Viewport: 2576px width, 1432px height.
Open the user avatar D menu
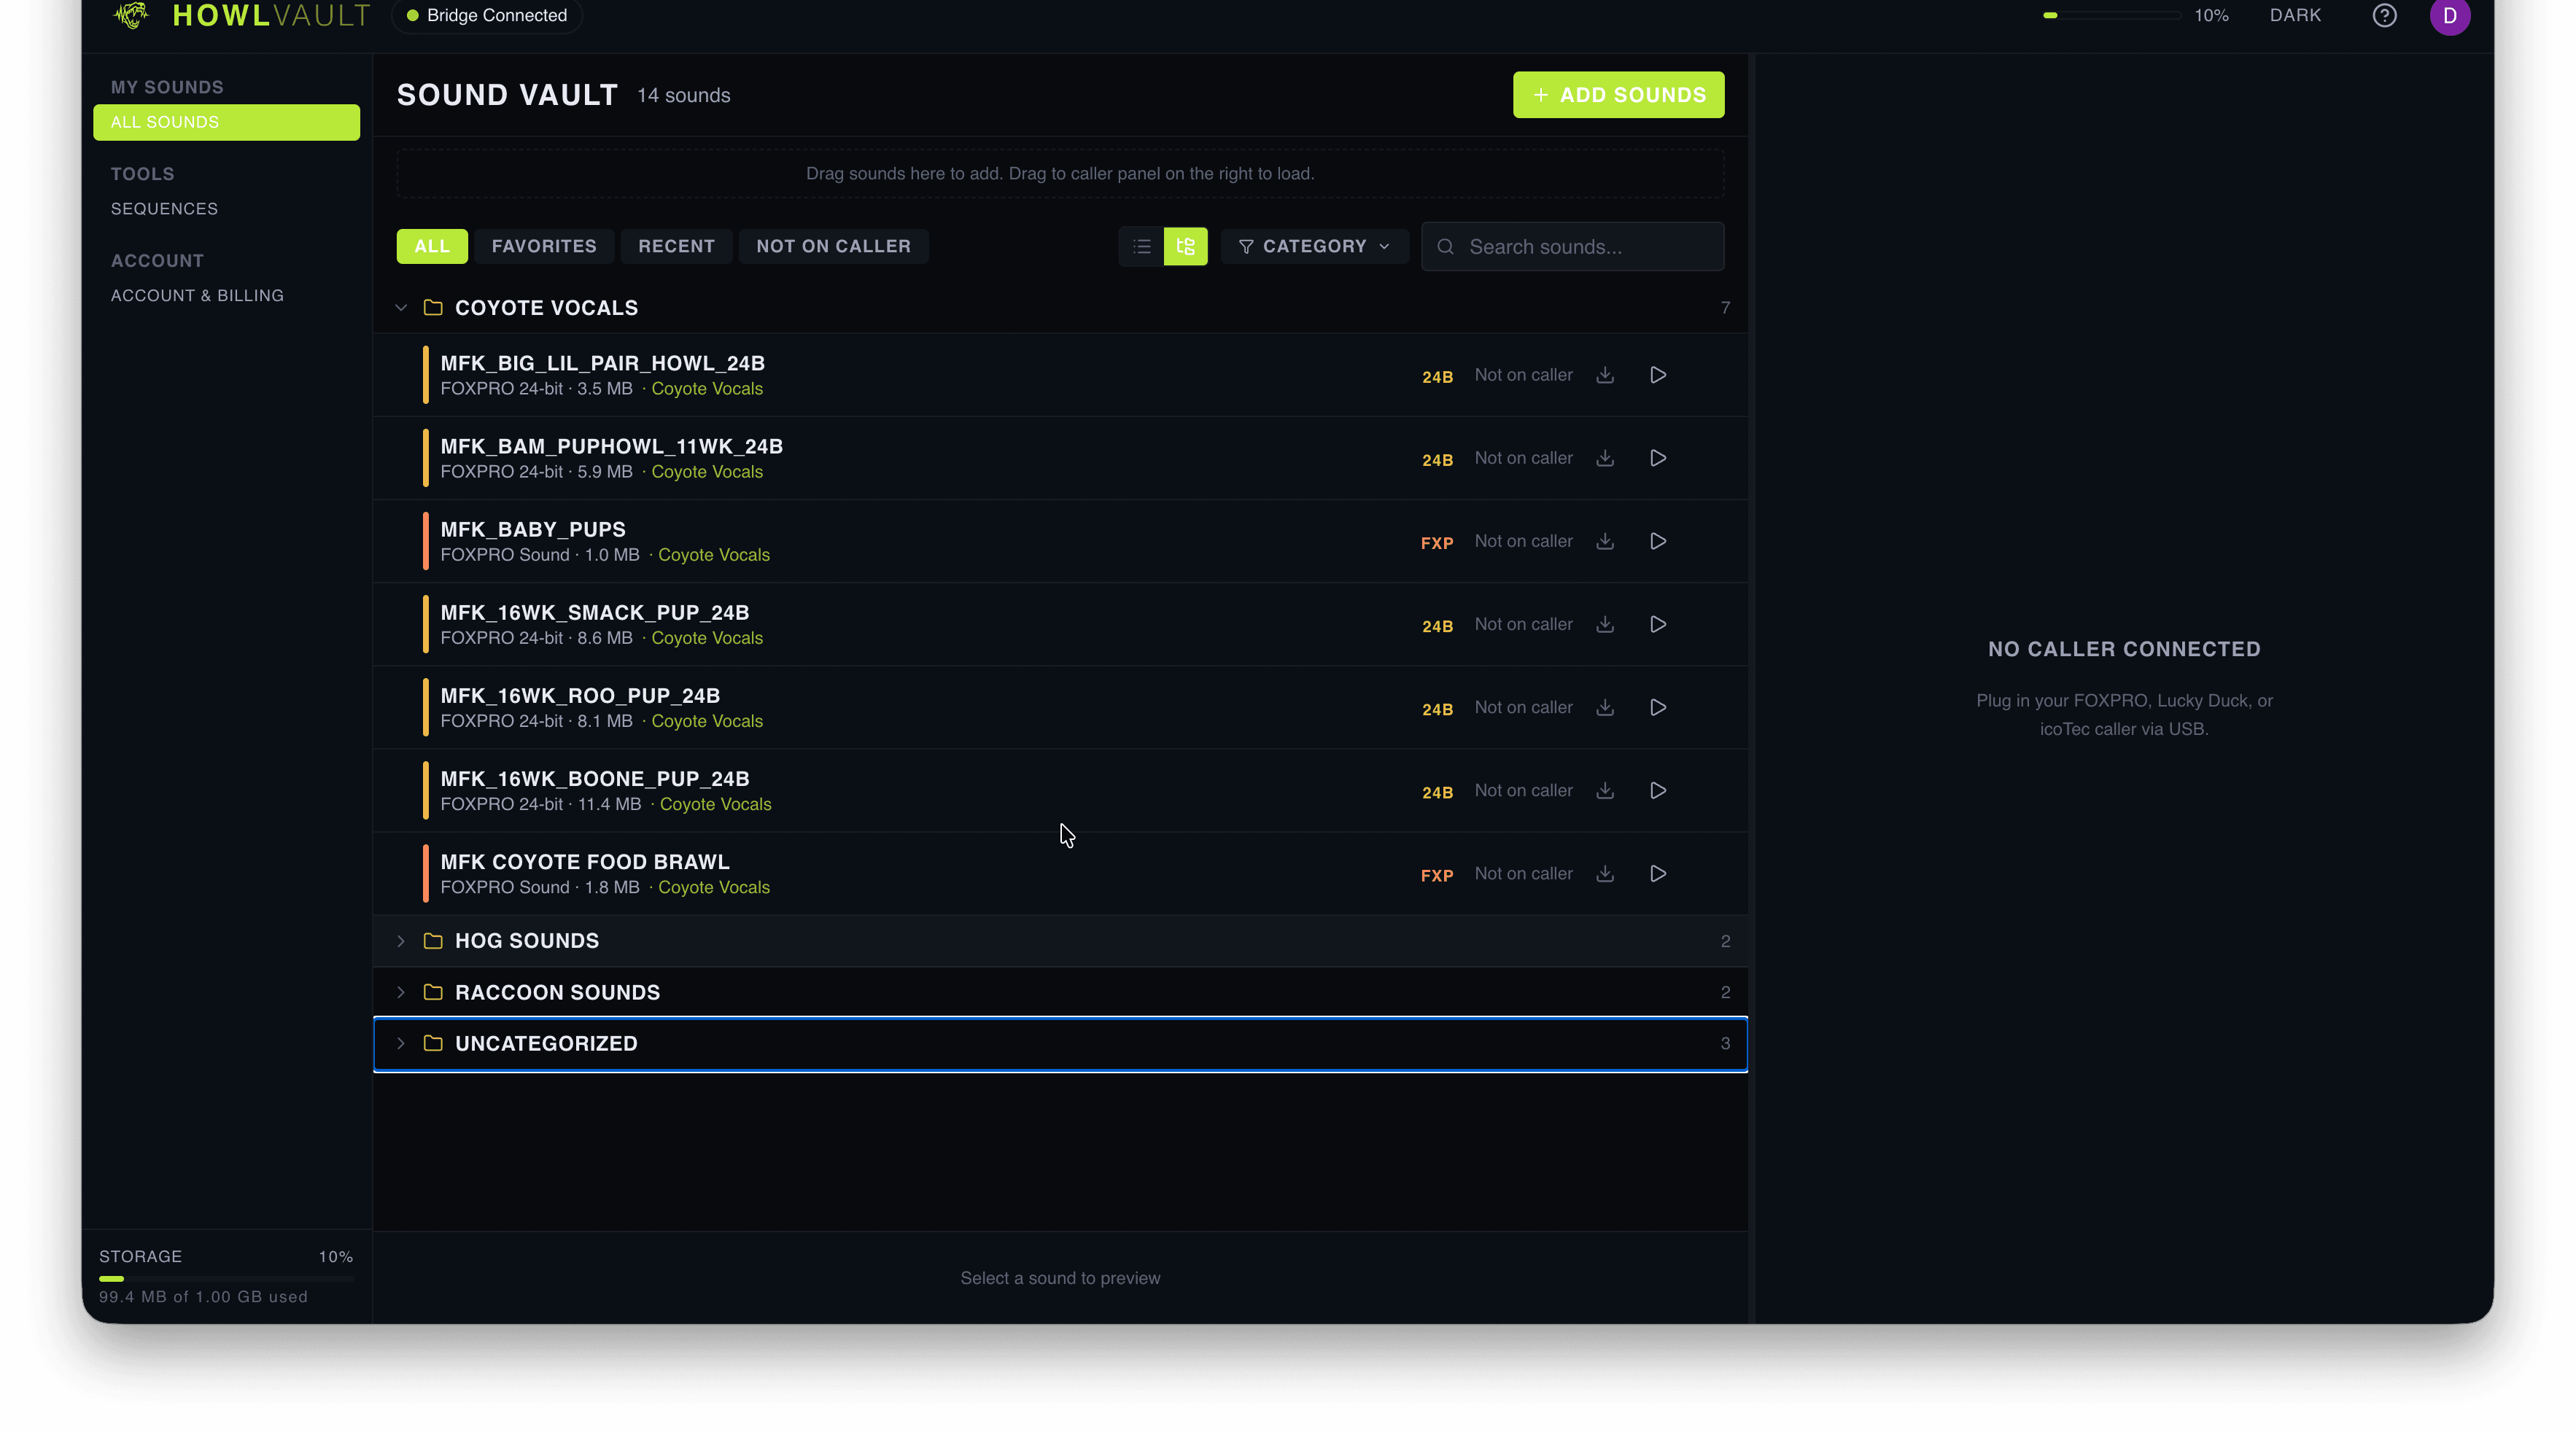[x=2449, y=16]
